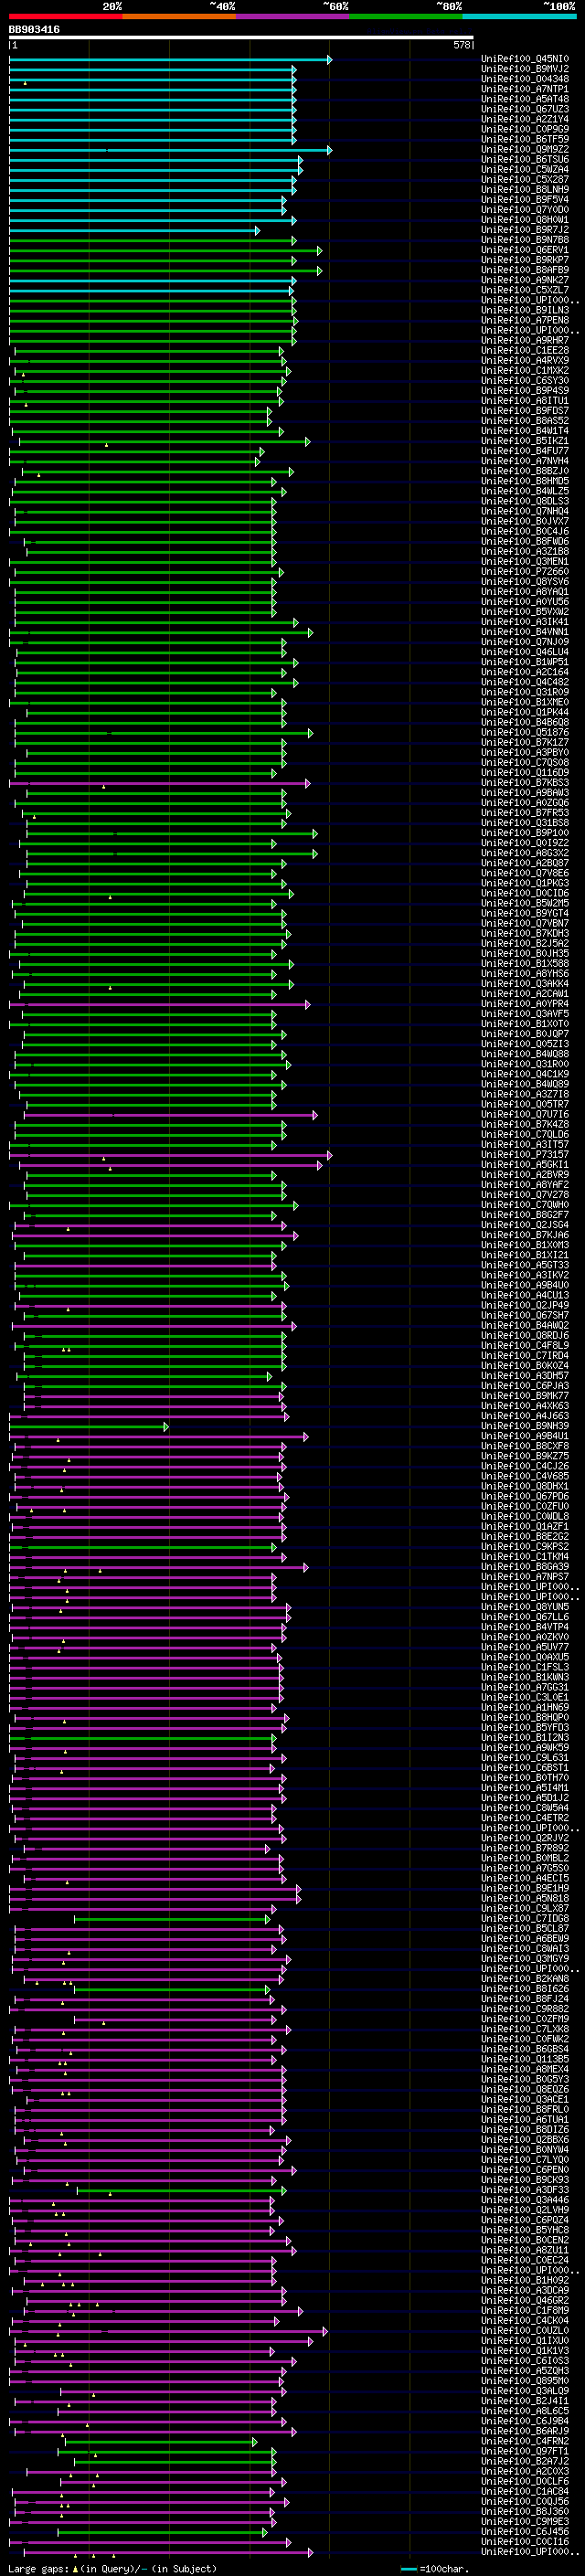Click the cyan ~100% identity legend segment
The width and height of the screenshot is (585, 2576).
(519, 16)
